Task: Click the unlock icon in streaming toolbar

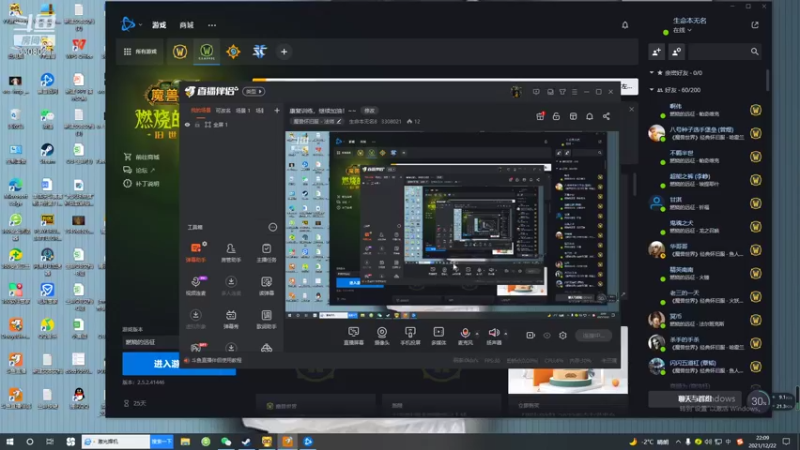Action: pos(556,116)
